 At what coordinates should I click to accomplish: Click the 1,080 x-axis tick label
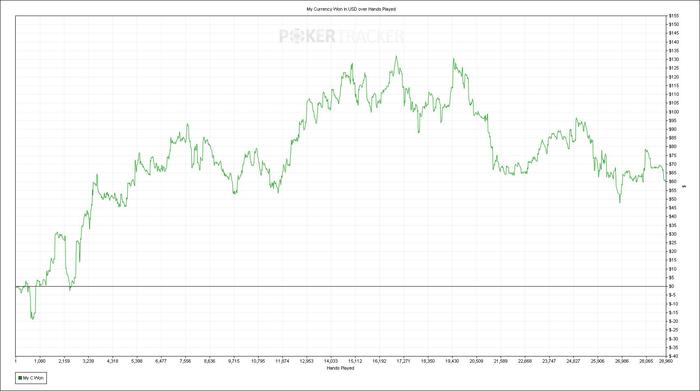point(40,361)
